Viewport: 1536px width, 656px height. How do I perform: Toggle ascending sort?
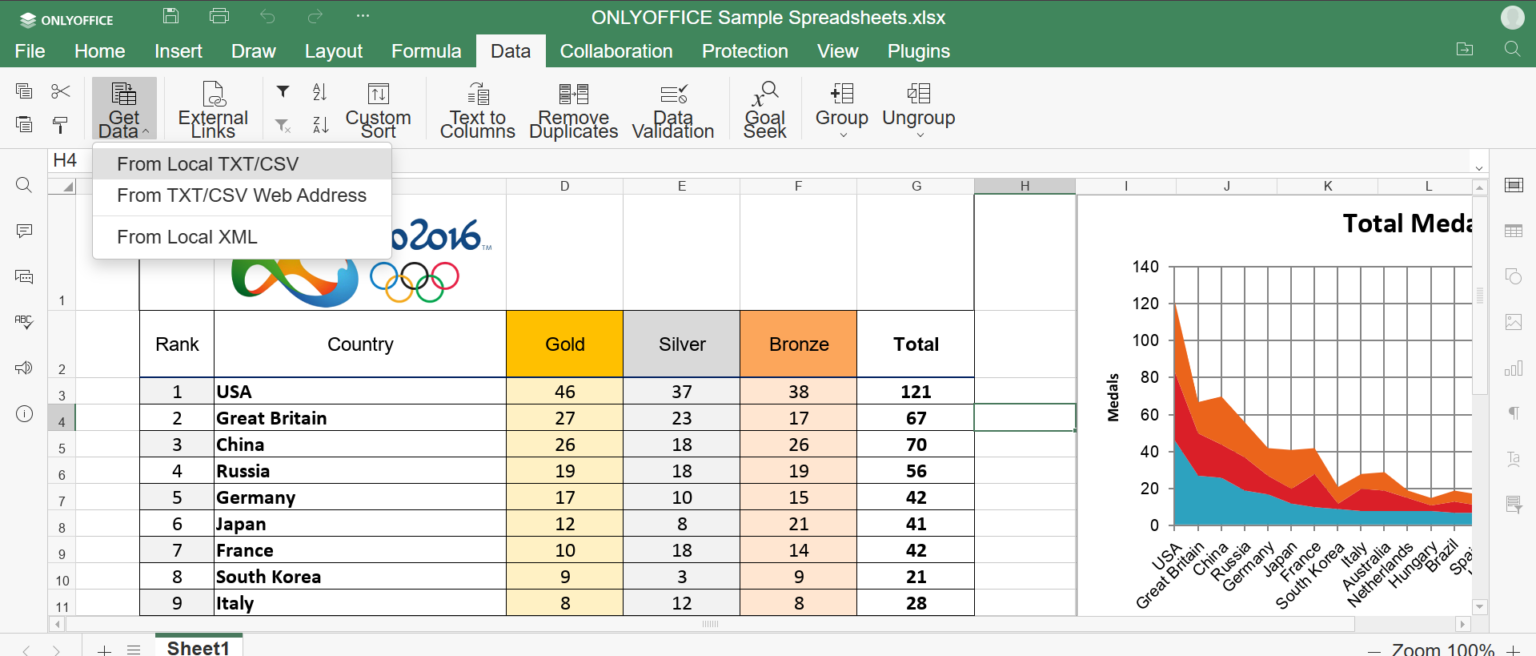(320, 92)
